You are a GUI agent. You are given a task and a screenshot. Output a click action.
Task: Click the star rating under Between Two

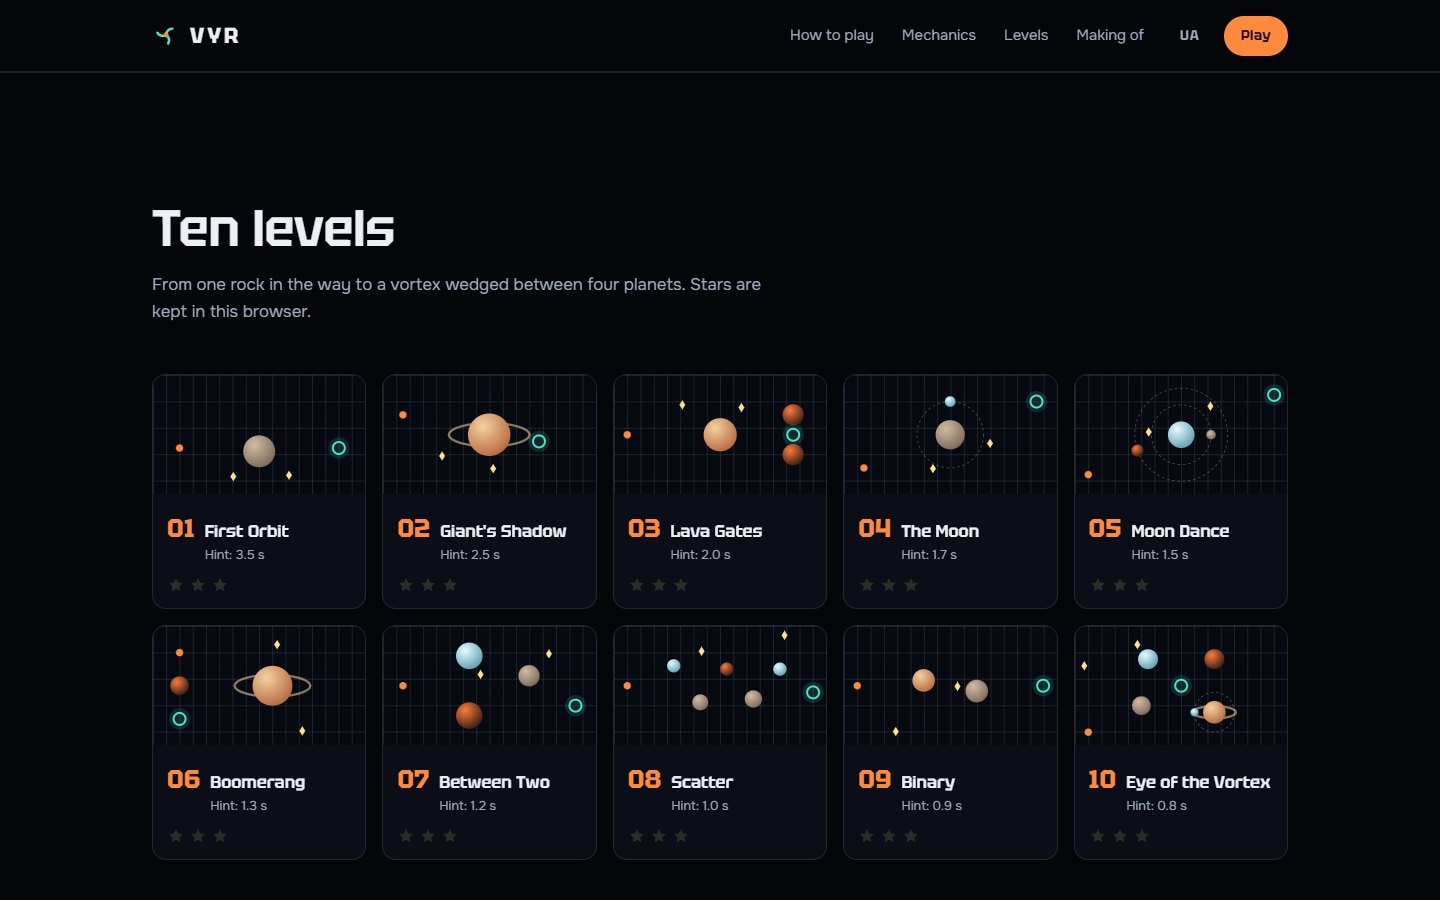[x=428, y=836]
